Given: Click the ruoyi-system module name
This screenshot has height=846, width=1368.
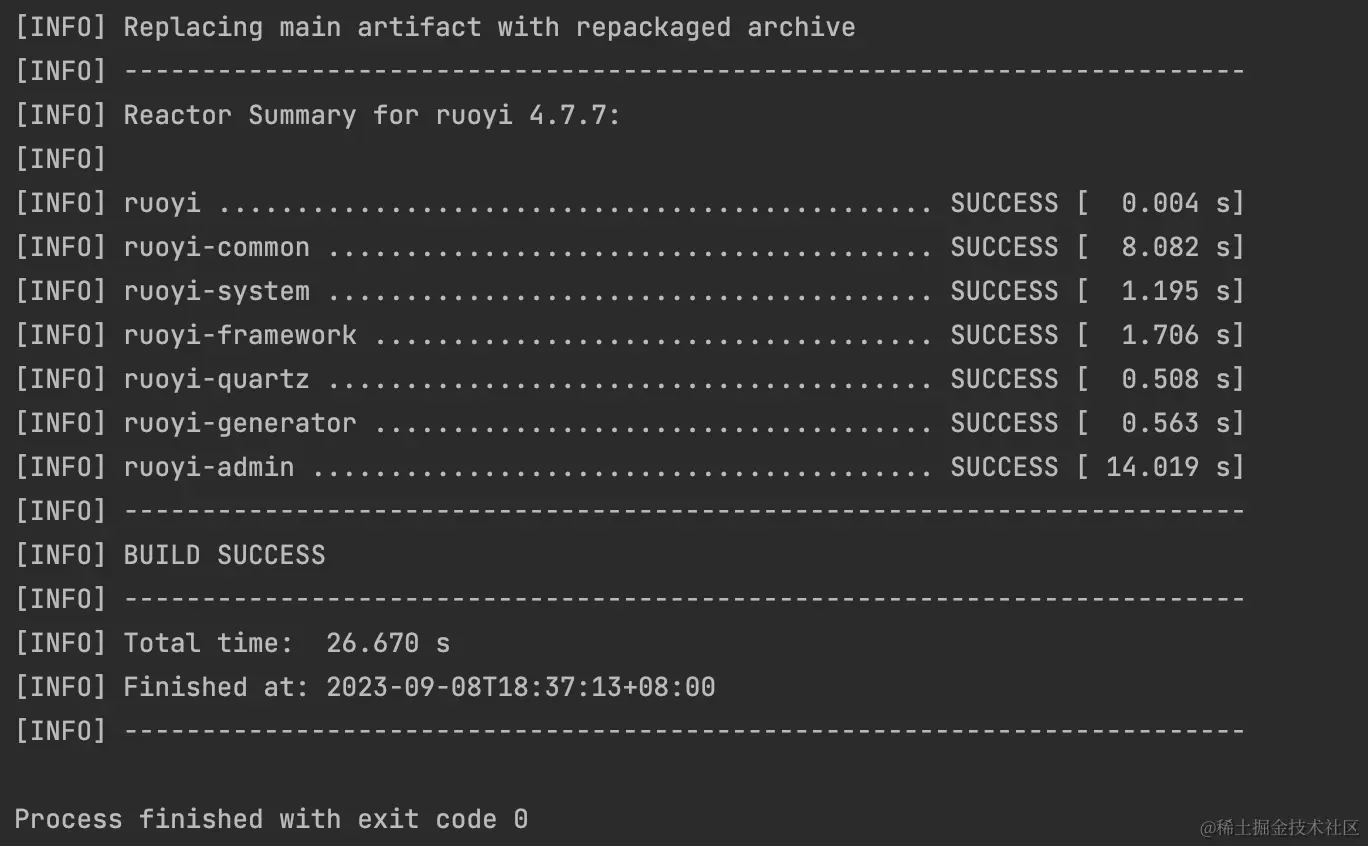Looking at the screenshot, I should click(216, 291).
